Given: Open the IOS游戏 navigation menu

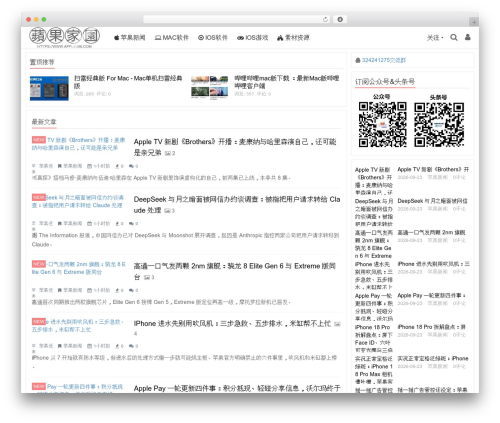Looking at the screenshot, I should click(x=252, y=38).
